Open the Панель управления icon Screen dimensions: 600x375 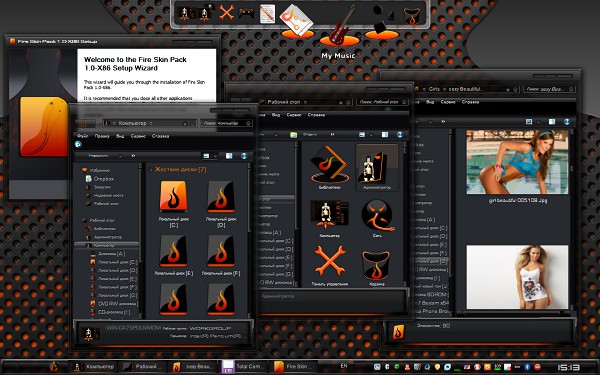329,261
